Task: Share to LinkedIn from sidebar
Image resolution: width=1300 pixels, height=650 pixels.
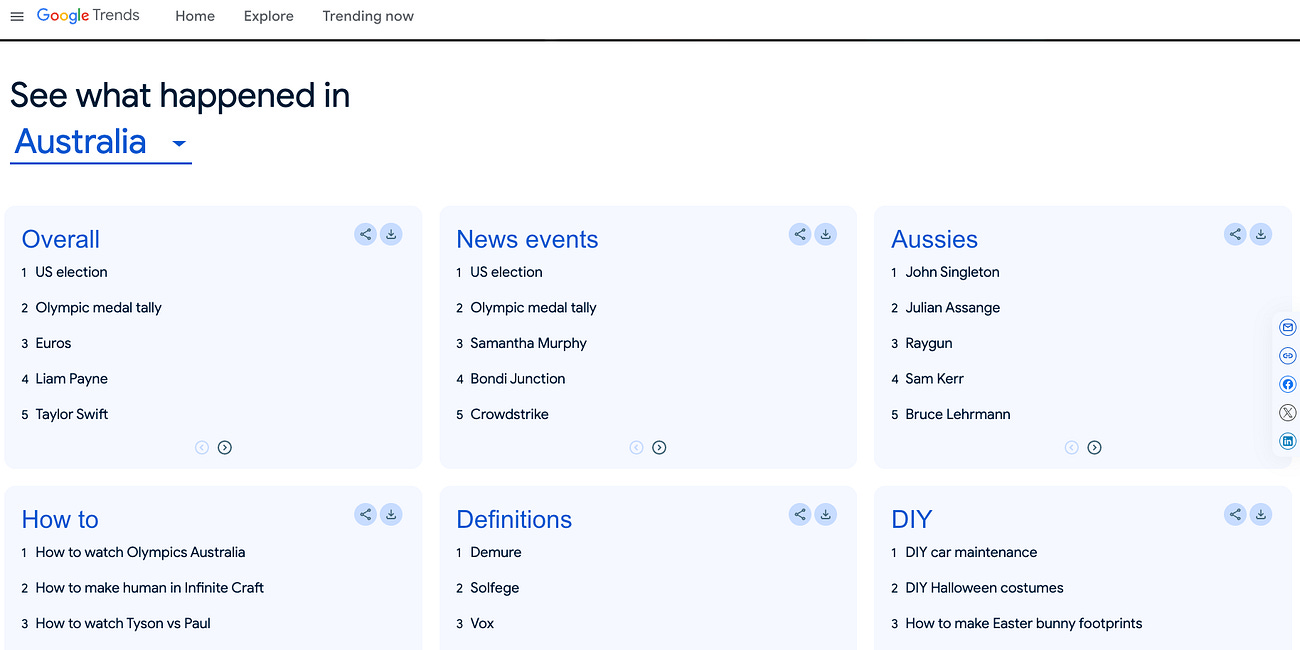Action: tap(1287, 440)
